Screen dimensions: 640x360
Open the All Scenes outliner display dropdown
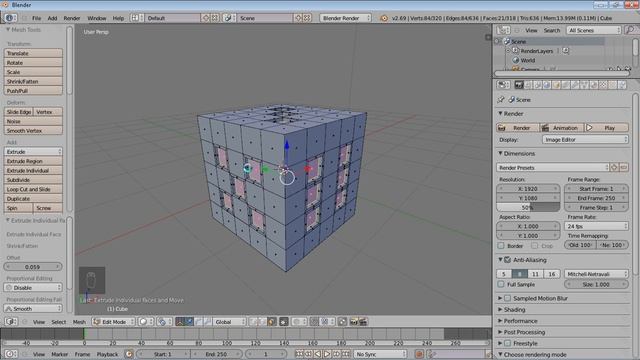click(x=594, y=30)
